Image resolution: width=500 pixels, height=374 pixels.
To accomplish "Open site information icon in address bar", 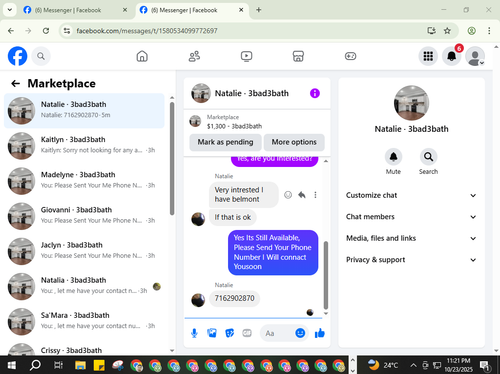I will (67, 31).
